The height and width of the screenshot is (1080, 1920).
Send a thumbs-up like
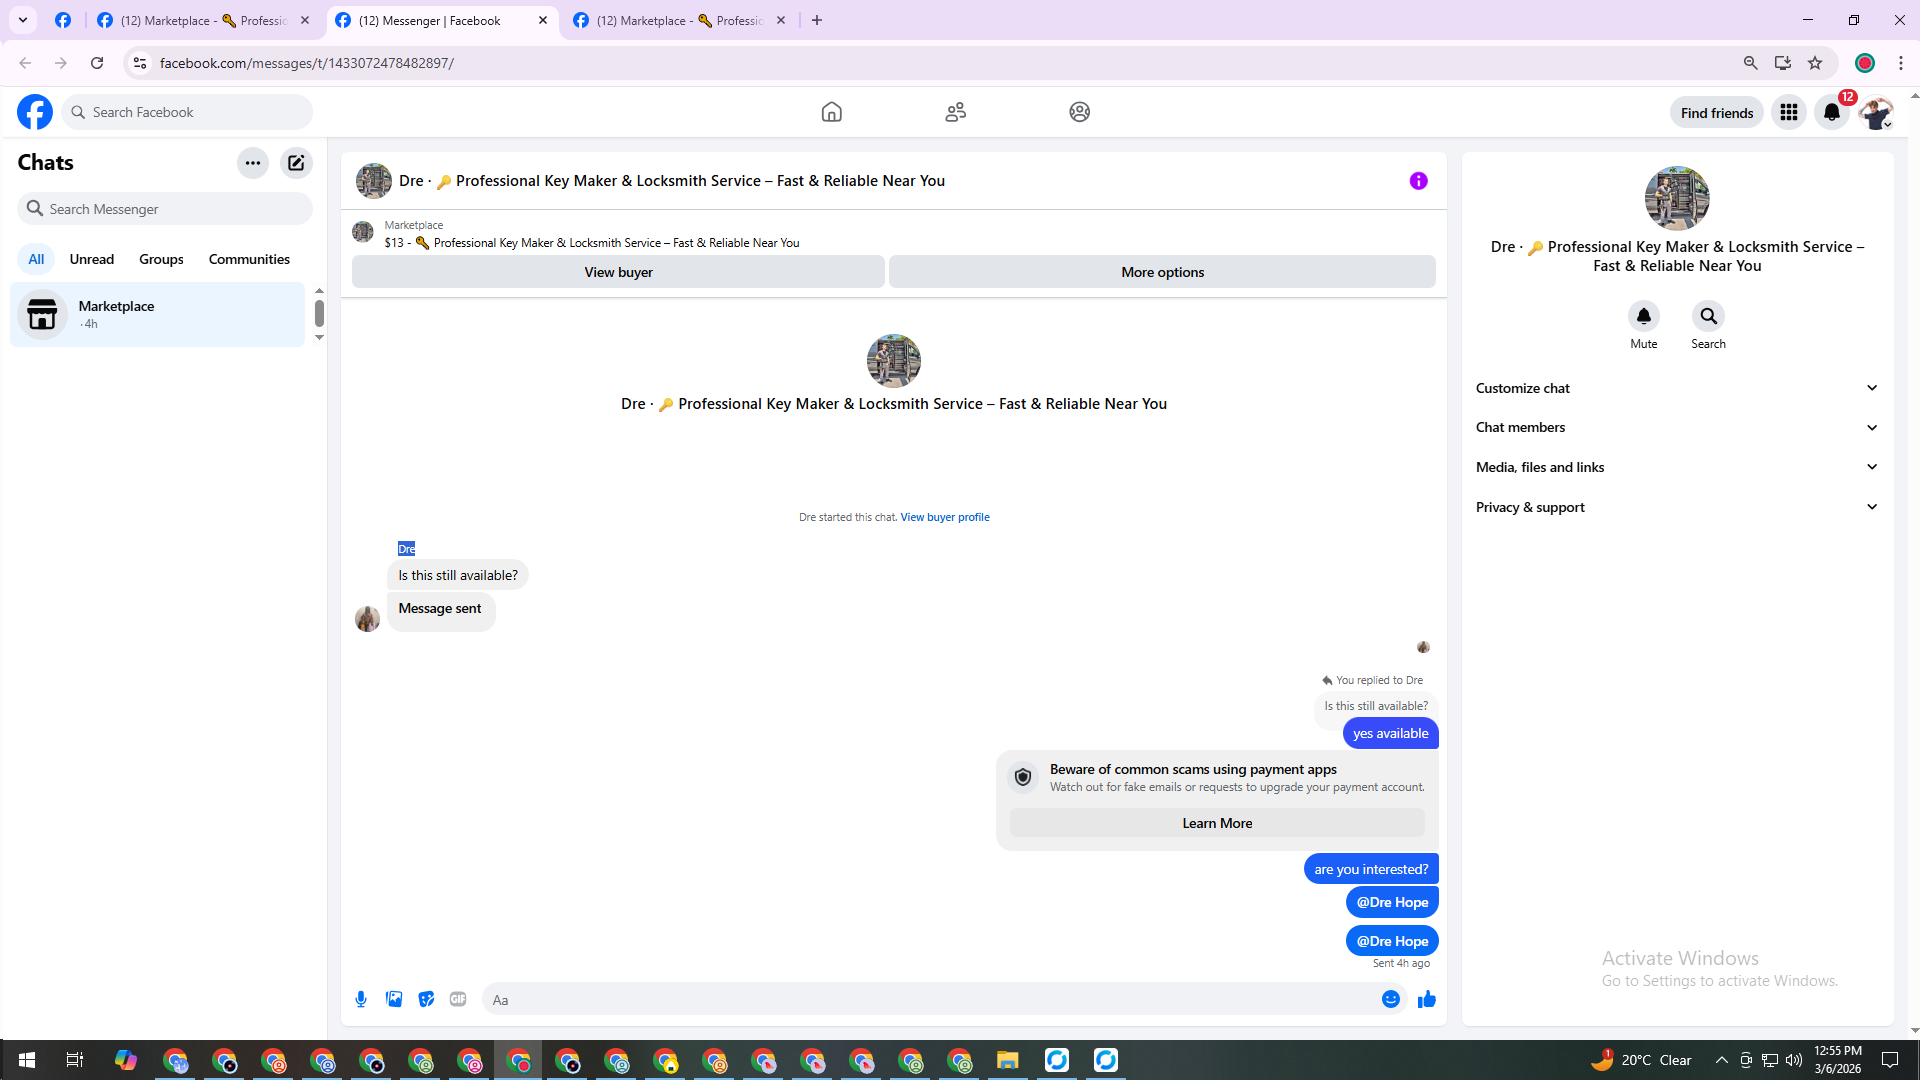pyautogui.click(x=1427, y=999)
